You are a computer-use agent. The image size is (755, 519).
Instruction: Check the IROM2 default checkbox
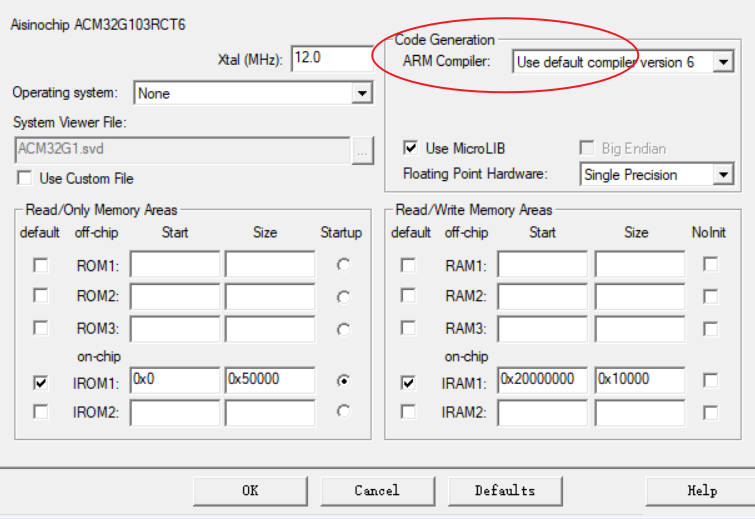[40, 412]
